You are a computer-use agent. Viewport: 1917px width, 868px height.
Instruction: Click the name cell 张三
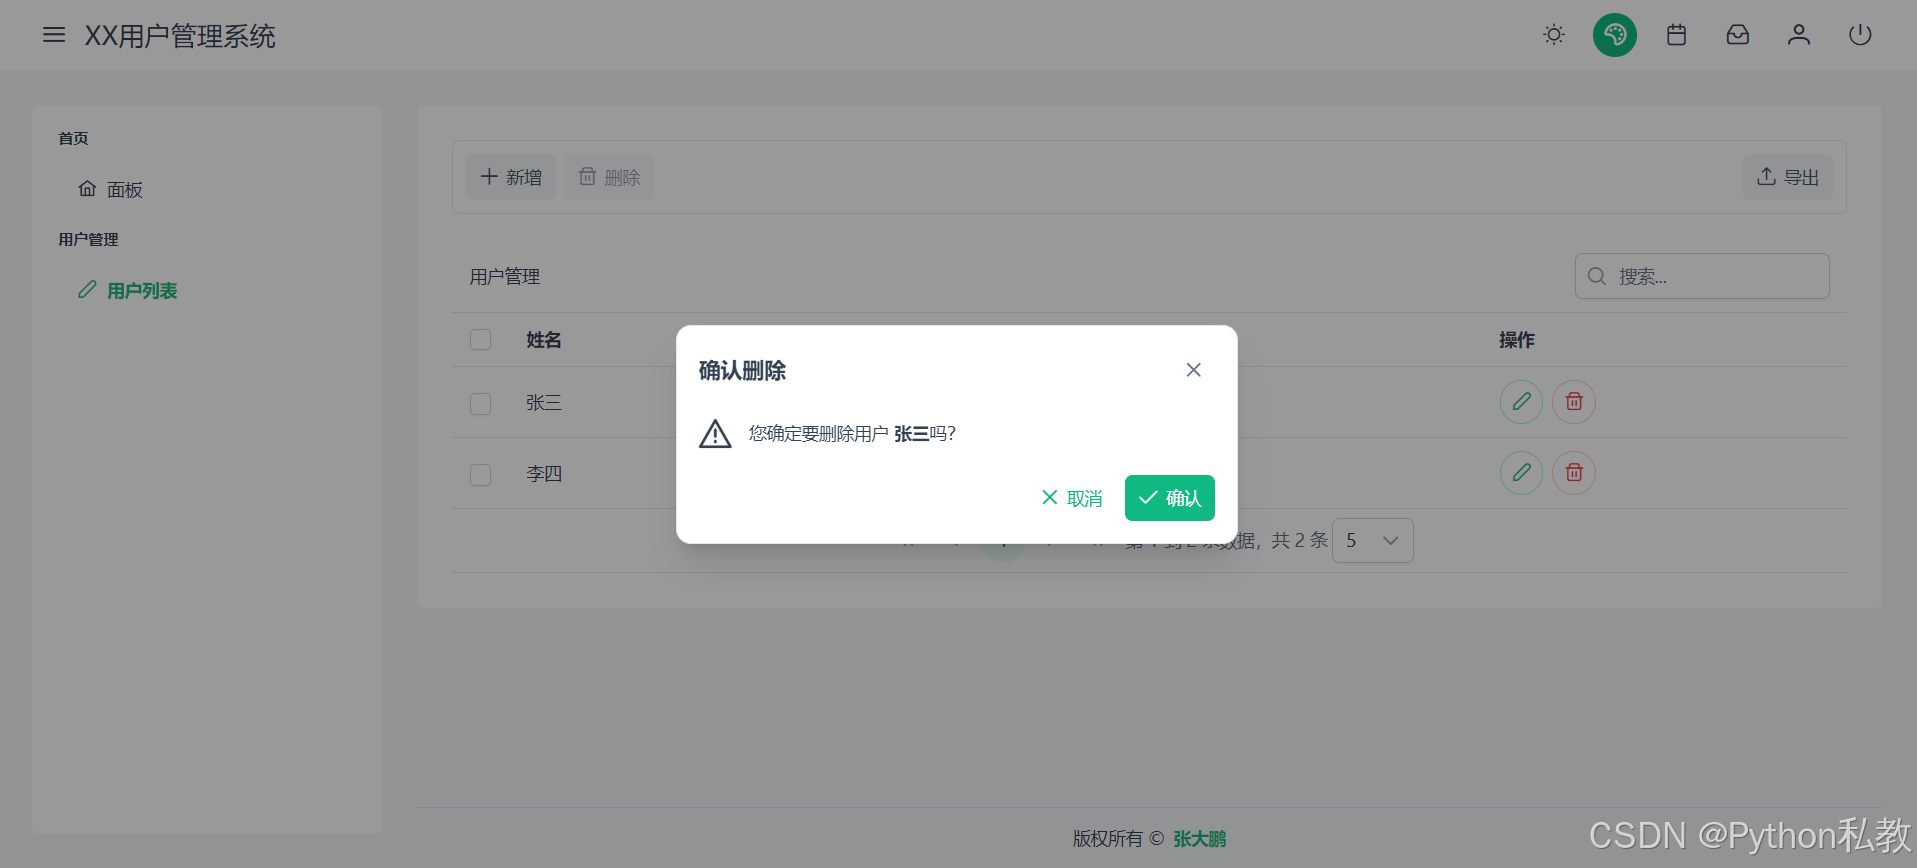tap(544, 403)
